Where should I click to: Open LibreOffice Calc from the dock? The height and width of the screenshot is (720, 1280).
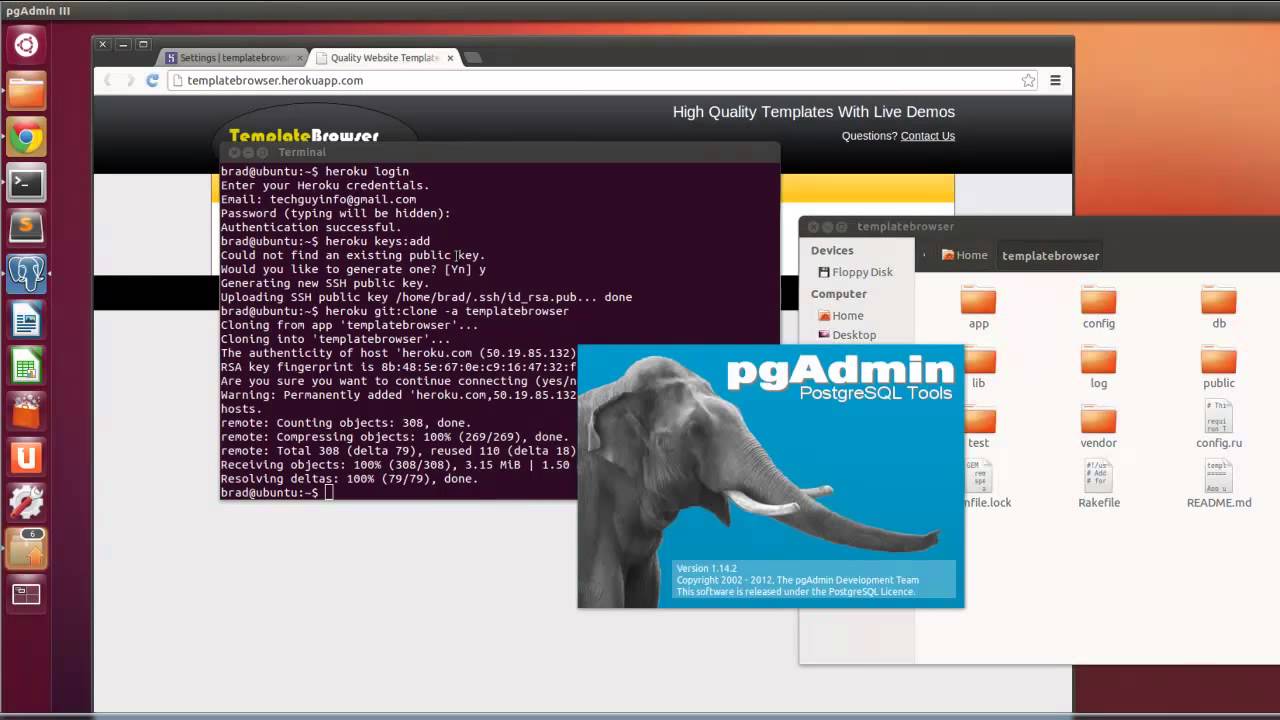tap(26, 366)
